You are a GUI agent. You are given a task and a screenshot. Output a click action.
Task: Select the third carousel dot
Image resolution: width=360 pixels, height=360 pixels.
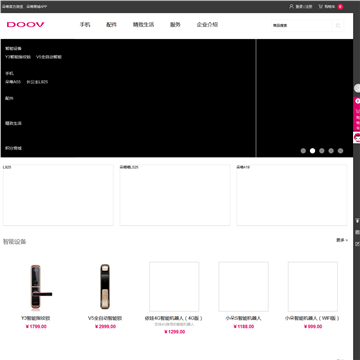tap(322, 151)
